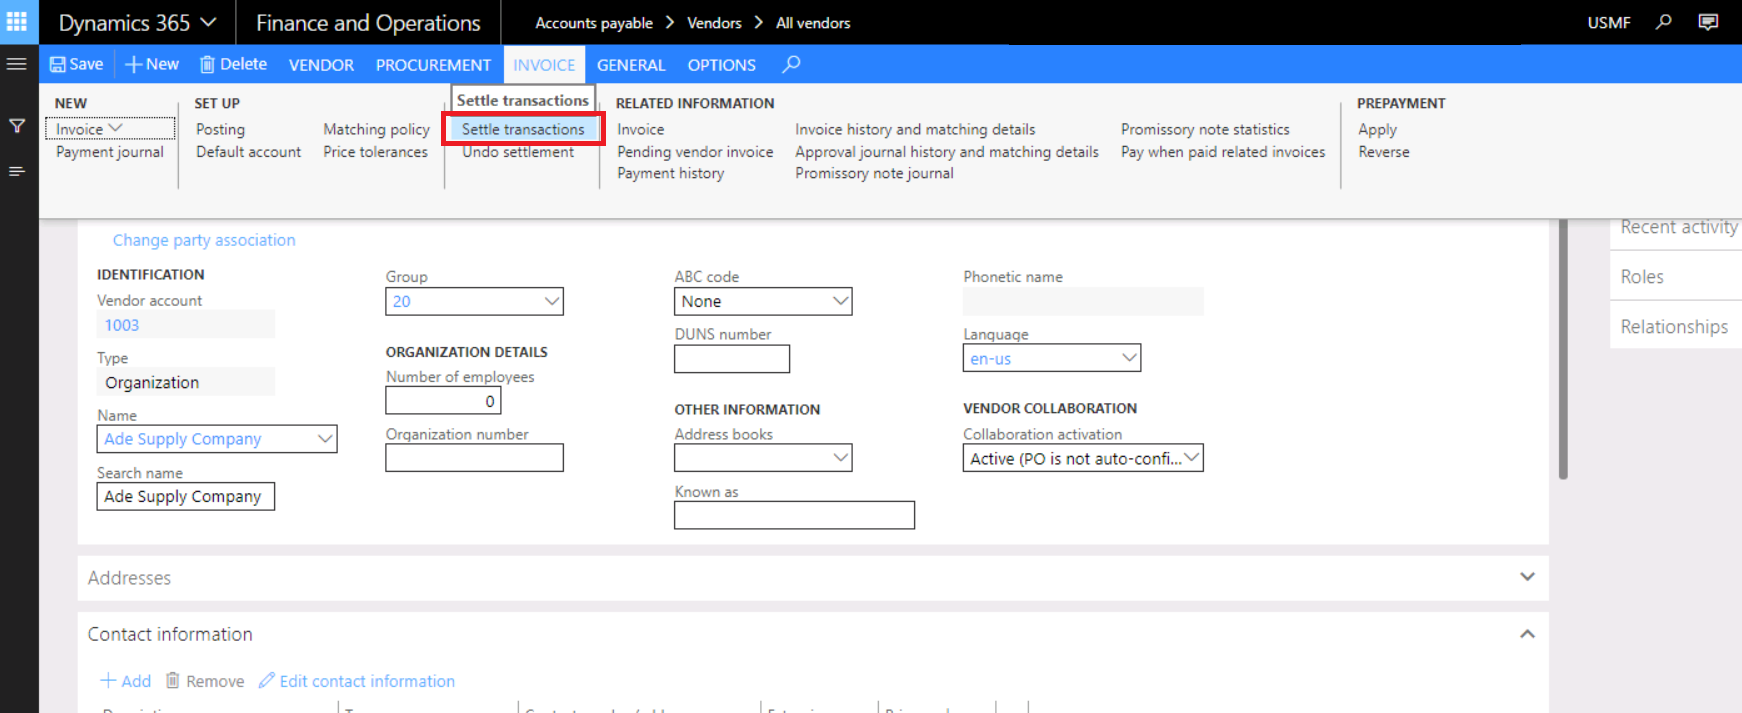Open the messages icon in top bar
This screenshot has width=1742, height=713.
(x=1708, y=22)
